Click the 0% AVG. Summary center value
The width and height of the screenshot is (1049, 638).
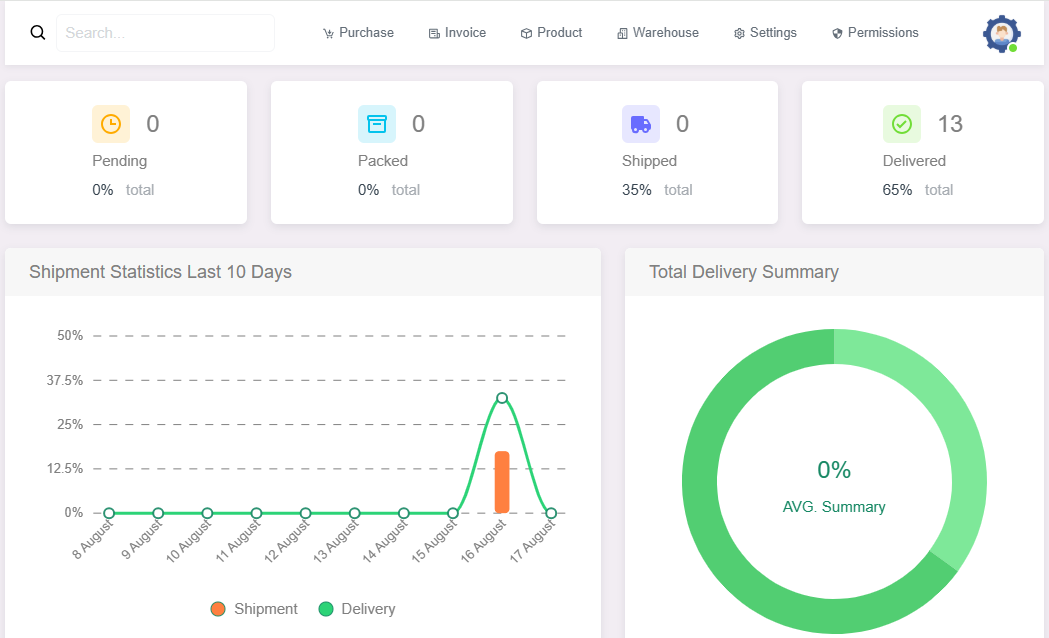(834, 469)
